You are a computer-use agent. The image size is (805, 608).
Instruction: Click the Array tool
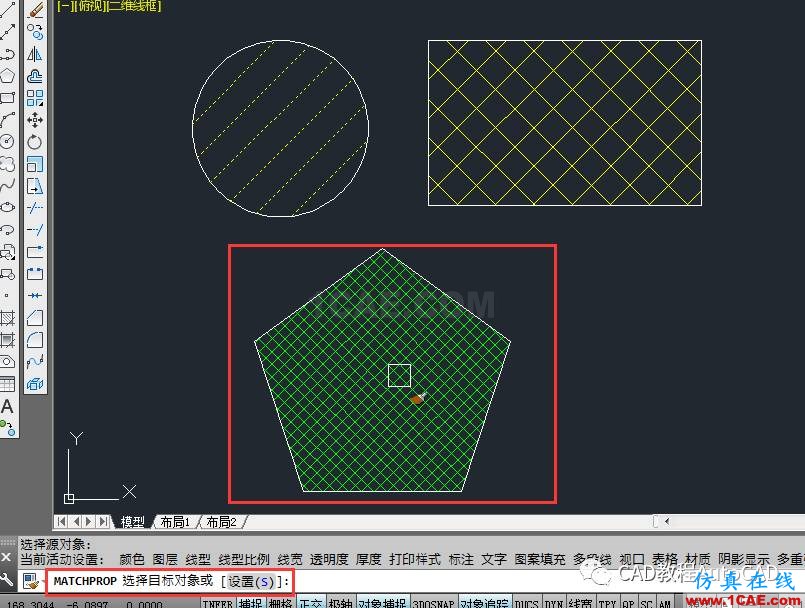point(35,98)
